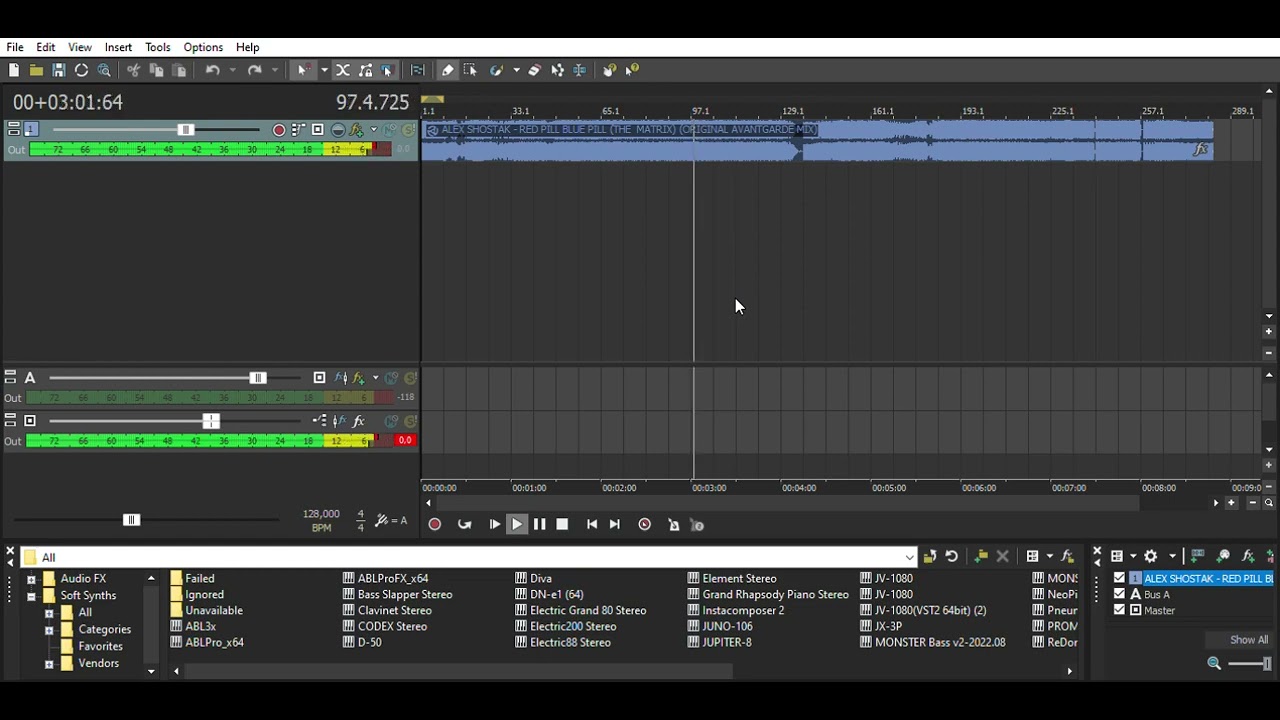This screenshot has height=720, width=1280.
Task: Open the File menu
Action: coord(15,47)
